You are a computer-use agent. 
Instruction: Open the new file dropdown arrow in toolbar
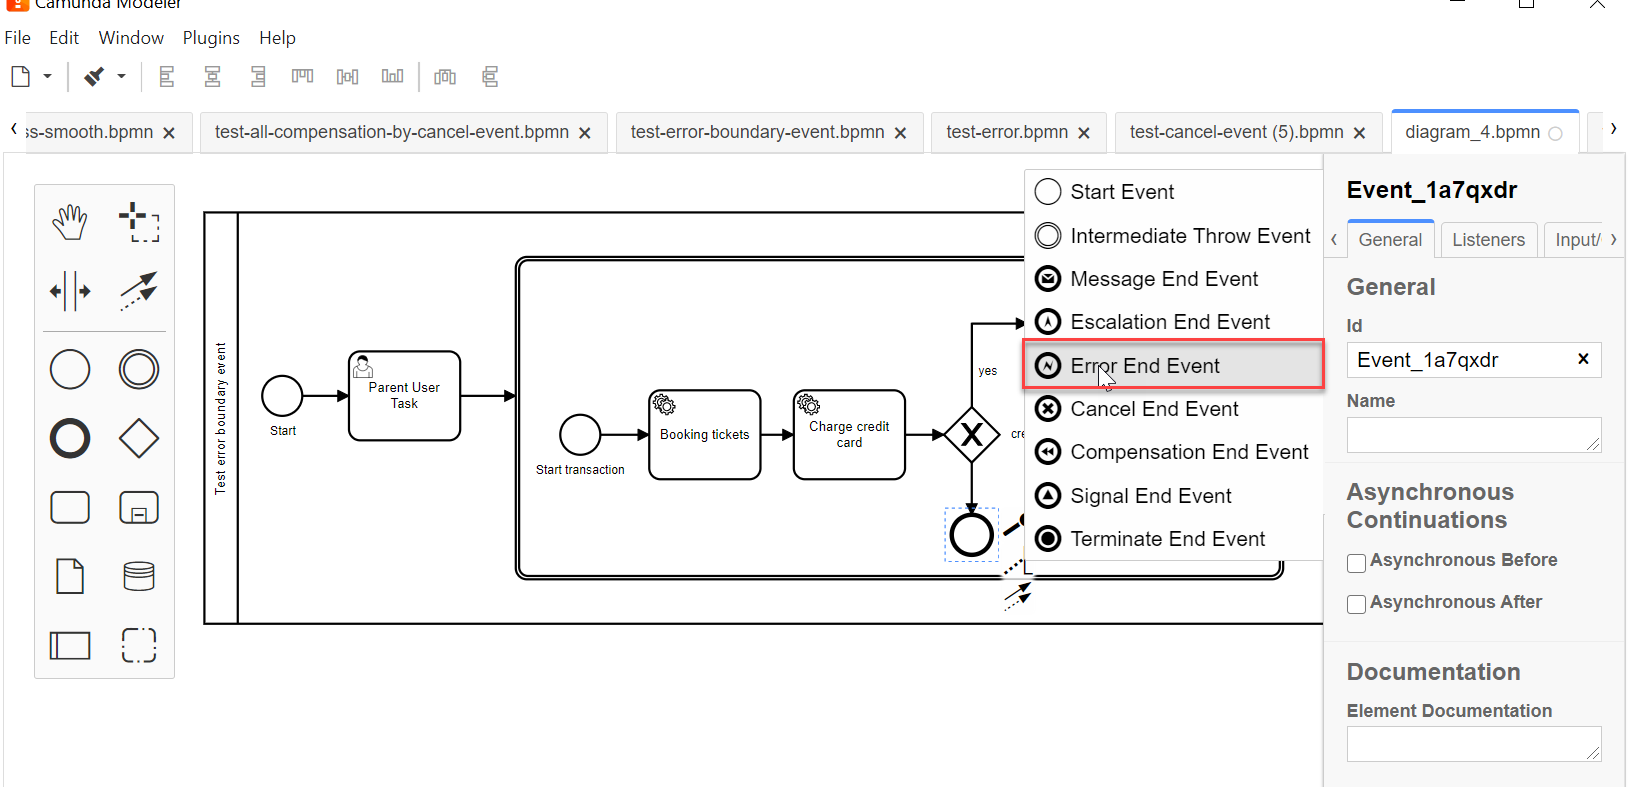pyautogui.click(x=47, y=76)
